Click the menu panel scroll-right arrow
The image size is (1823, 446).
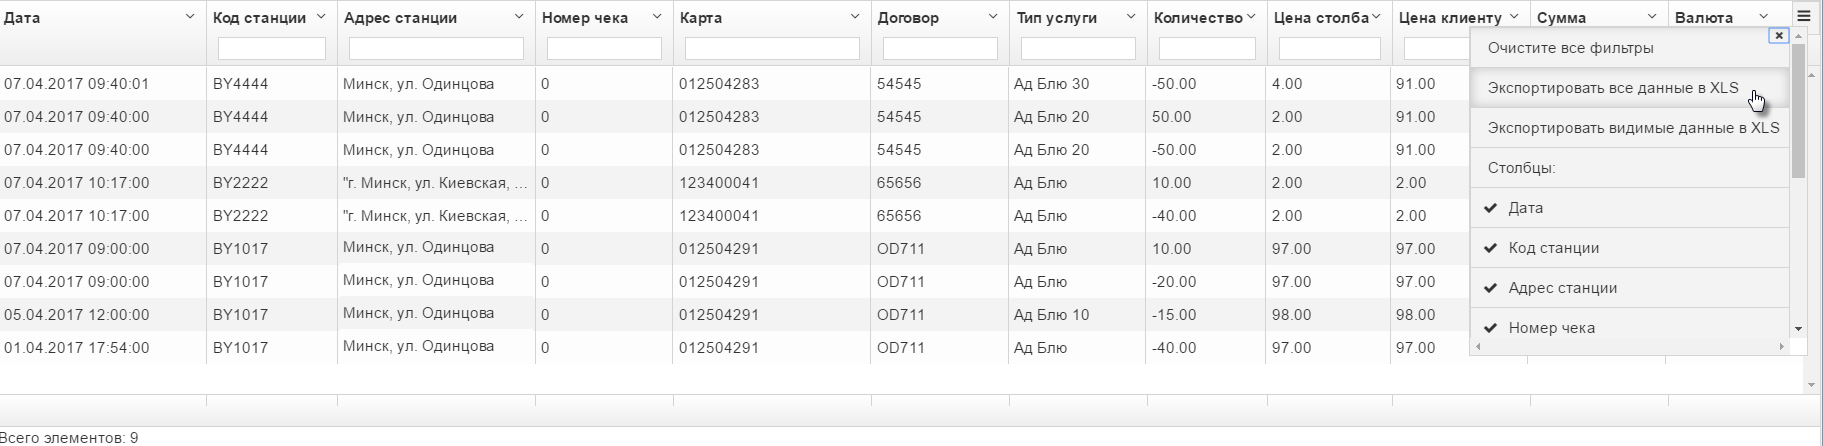coord(1781,346)
